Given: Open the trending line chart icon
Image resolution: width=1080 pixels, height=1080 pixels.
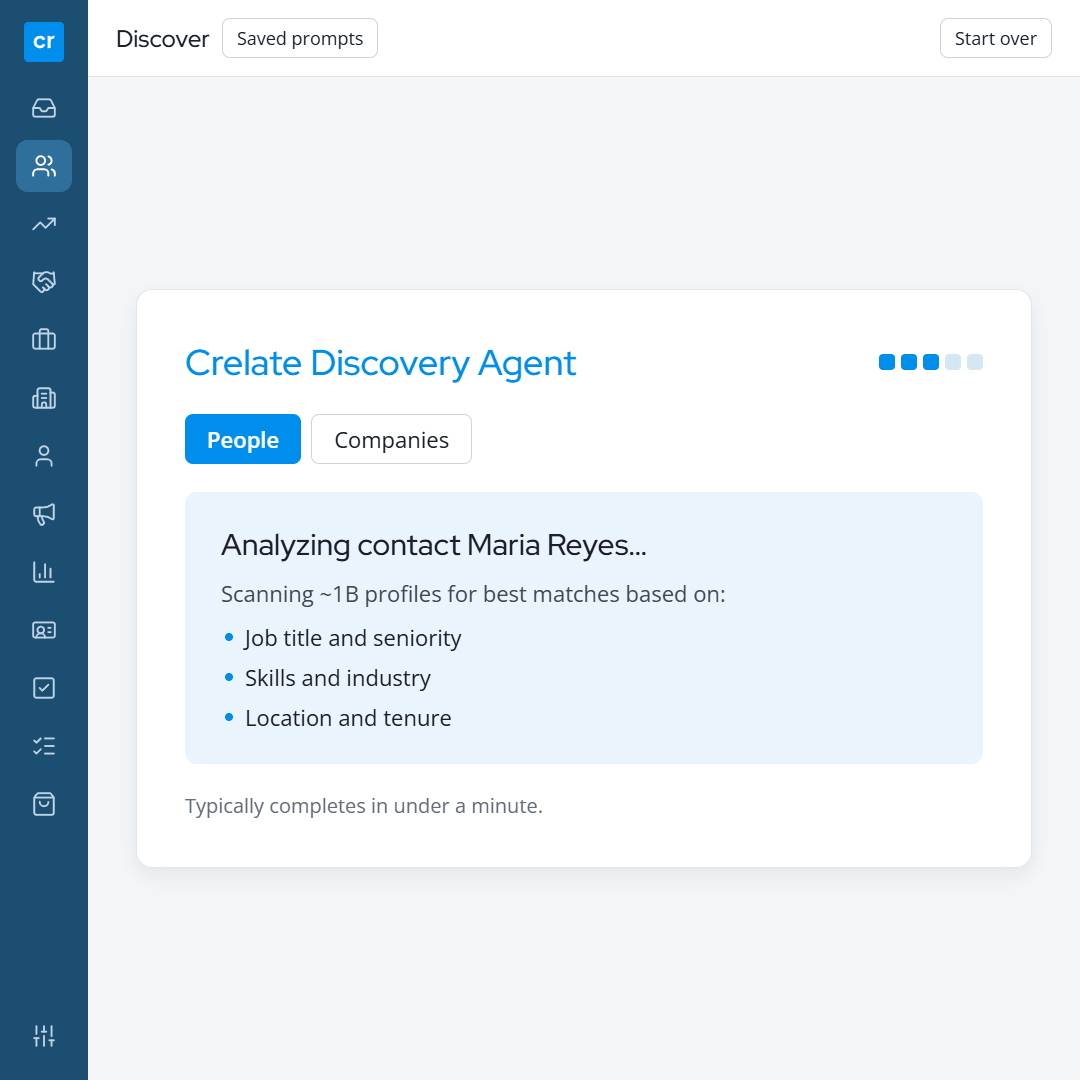Looking at the screenshot, I should point(43,224).
